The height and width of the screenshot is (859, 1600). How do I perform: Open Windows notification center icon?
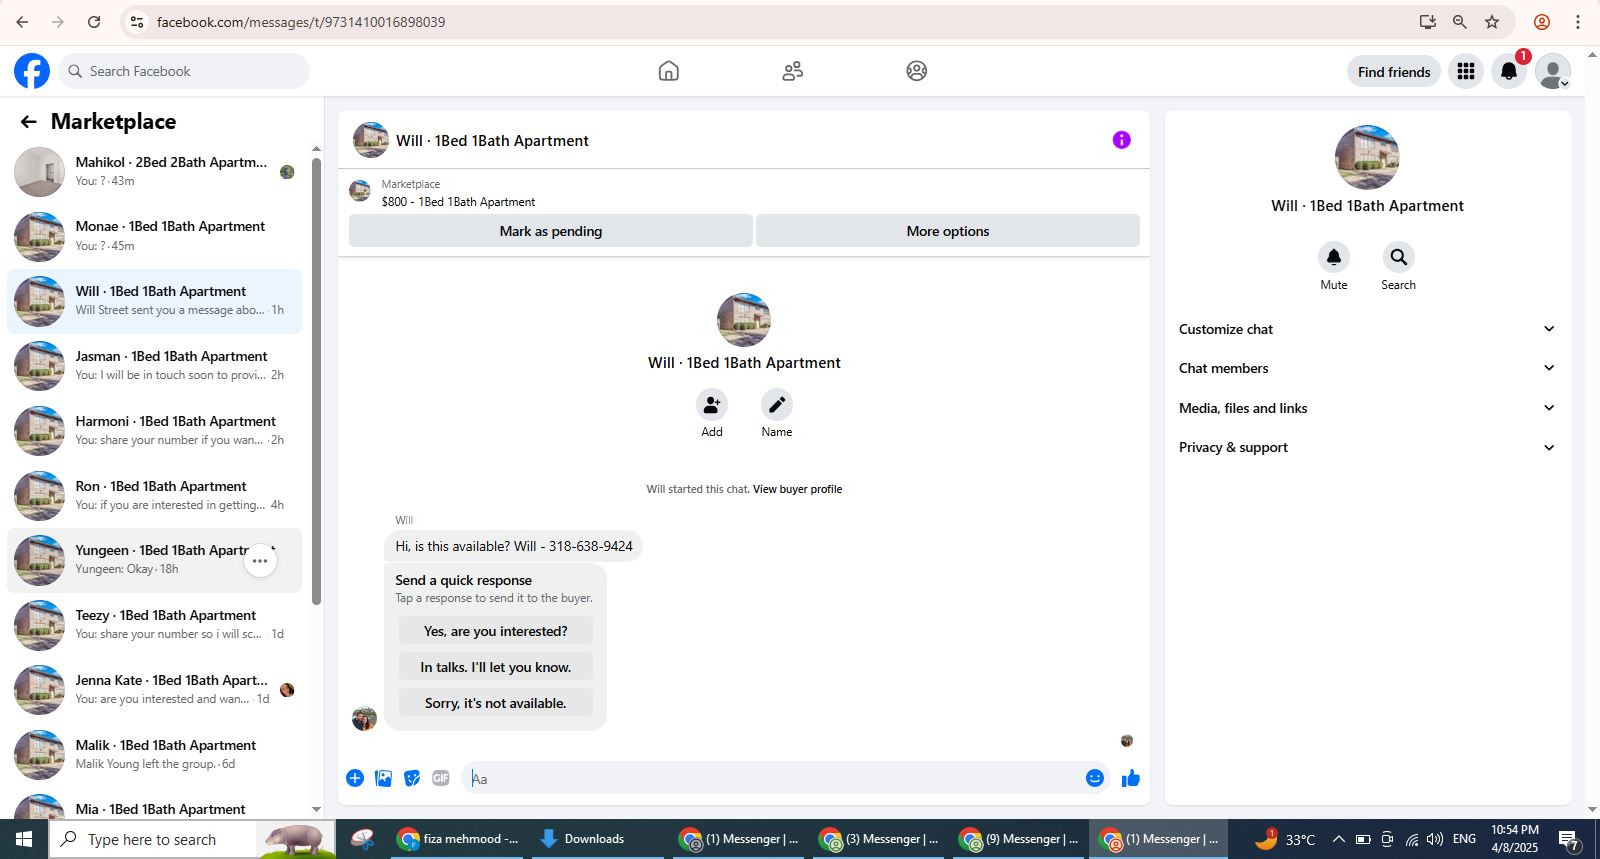pos(1569,839)
